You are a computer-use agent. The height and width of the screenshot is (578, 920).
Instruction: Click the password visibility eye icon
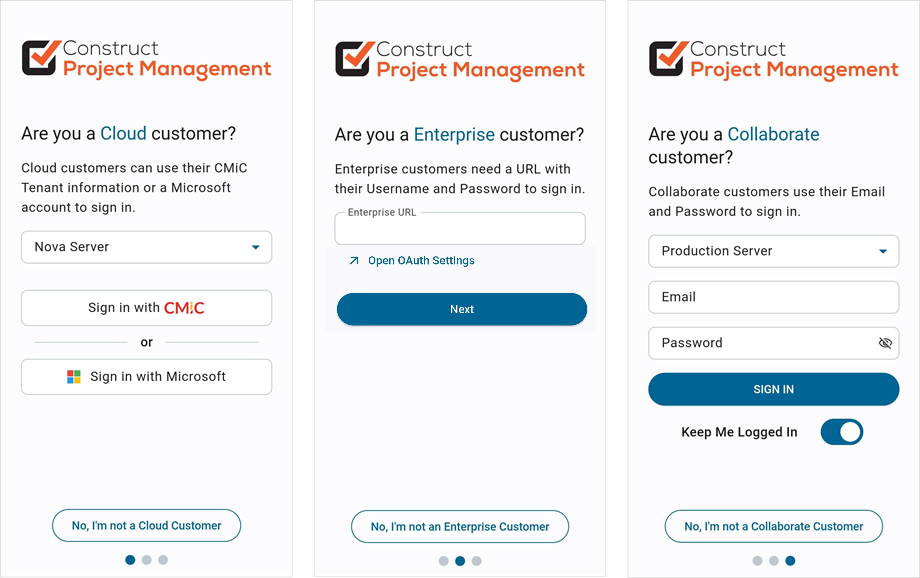(x=885, y=343)
